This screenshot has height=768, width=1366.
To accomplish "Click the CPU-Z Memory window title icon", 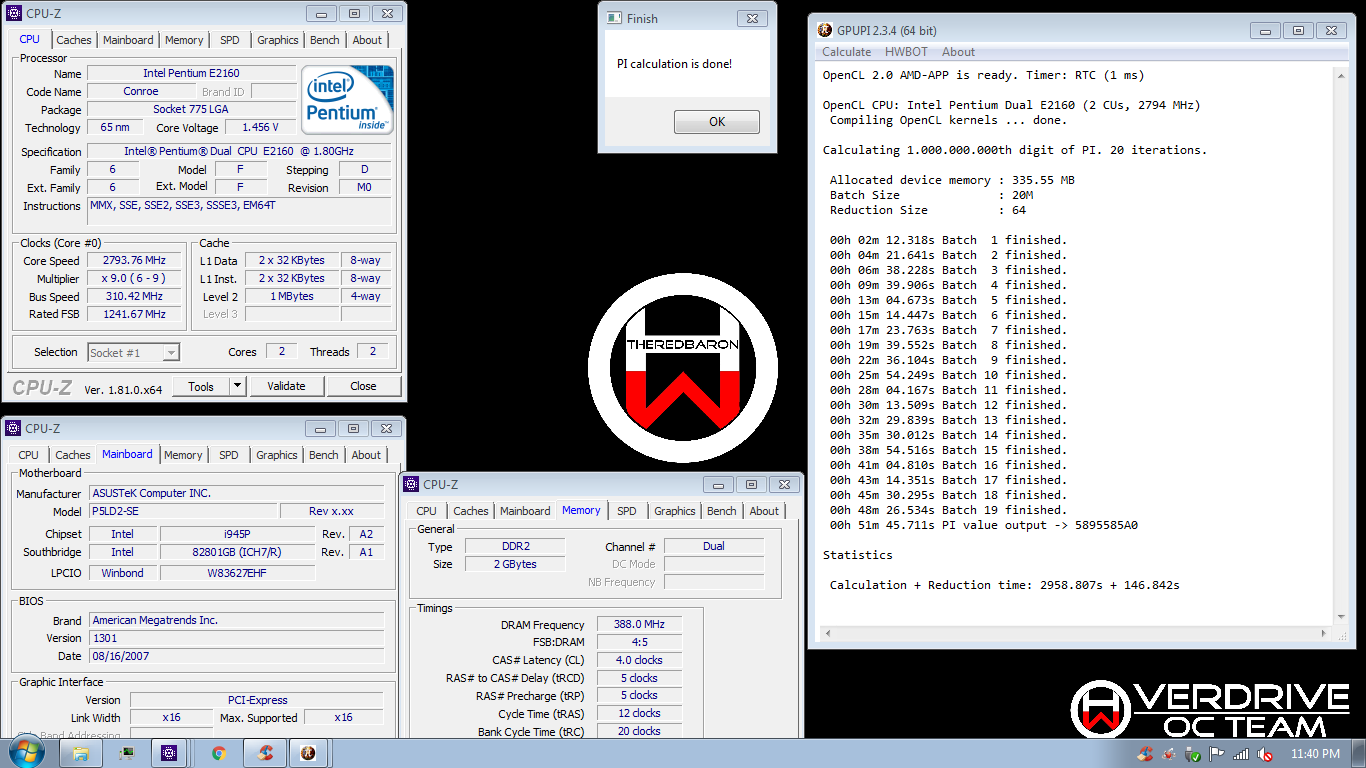I will coord(411,484).
